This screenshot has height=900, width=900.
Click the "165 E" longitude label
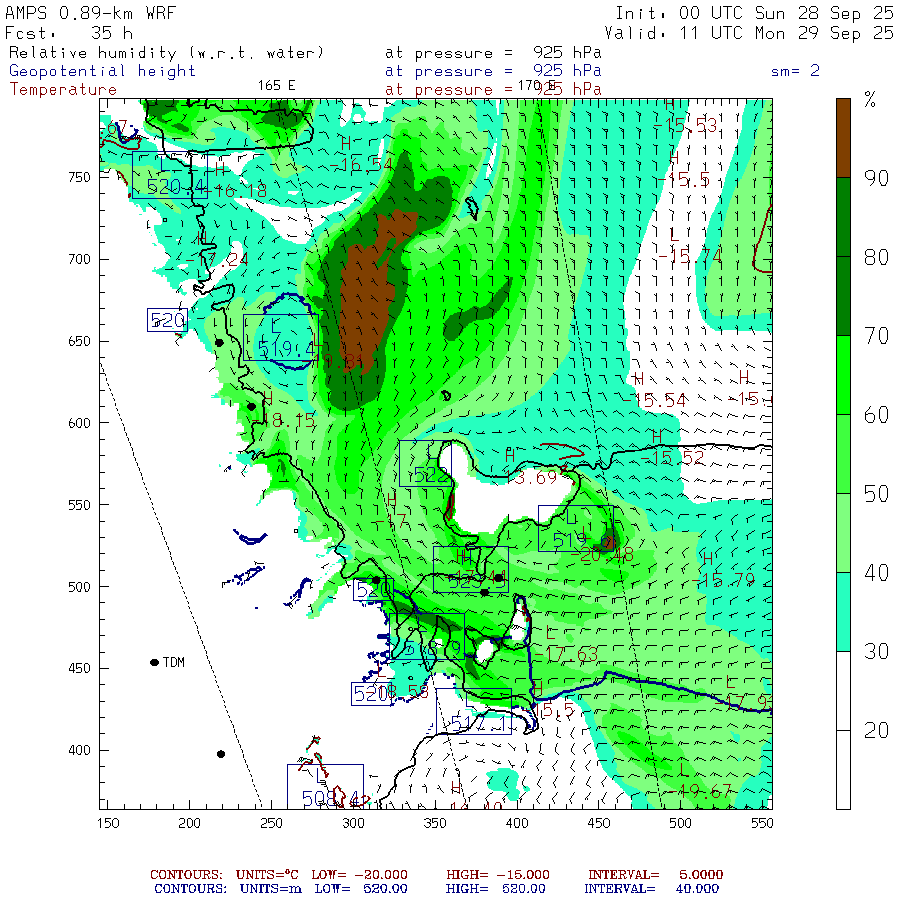276,86
